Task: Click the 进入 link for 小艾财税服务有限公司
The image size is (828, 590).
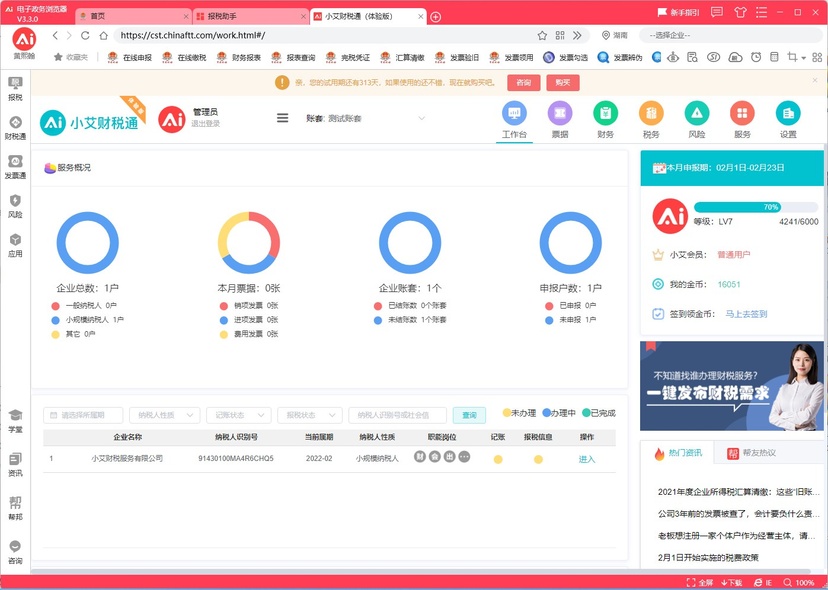Action: (586, 459)
